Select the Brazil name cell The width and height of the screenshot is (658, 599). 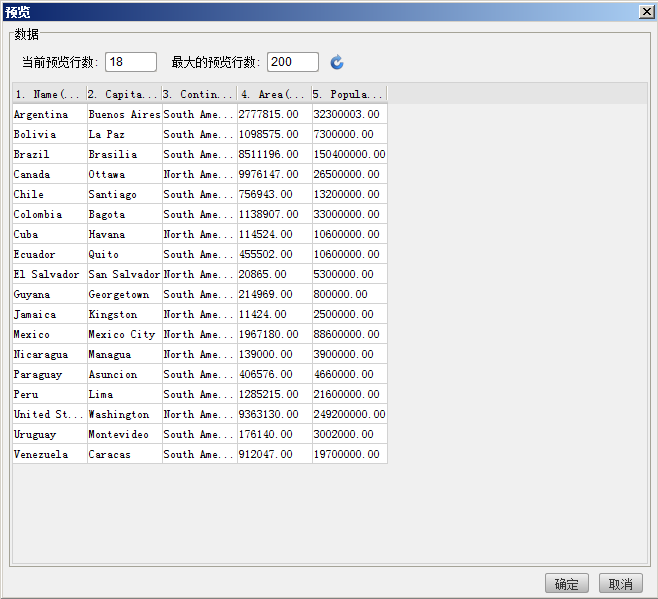point(50,154)
